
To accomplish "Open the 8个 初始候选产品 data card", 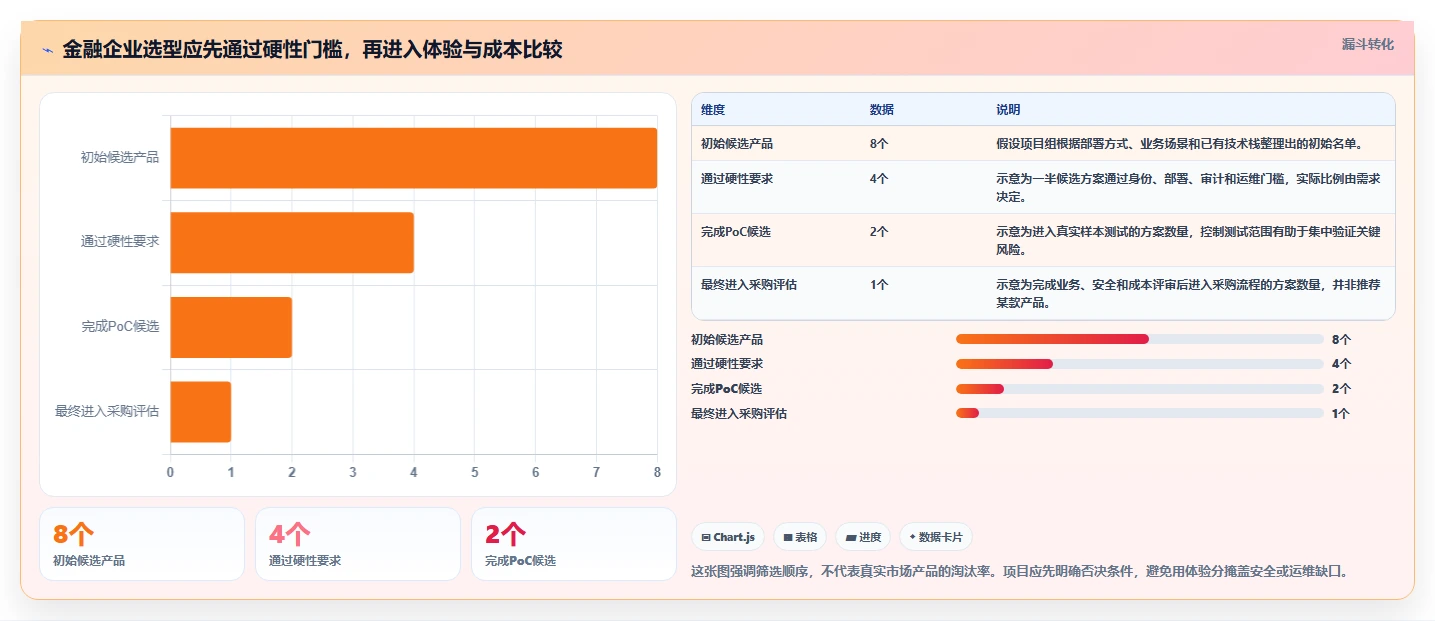I will point(141,544).
